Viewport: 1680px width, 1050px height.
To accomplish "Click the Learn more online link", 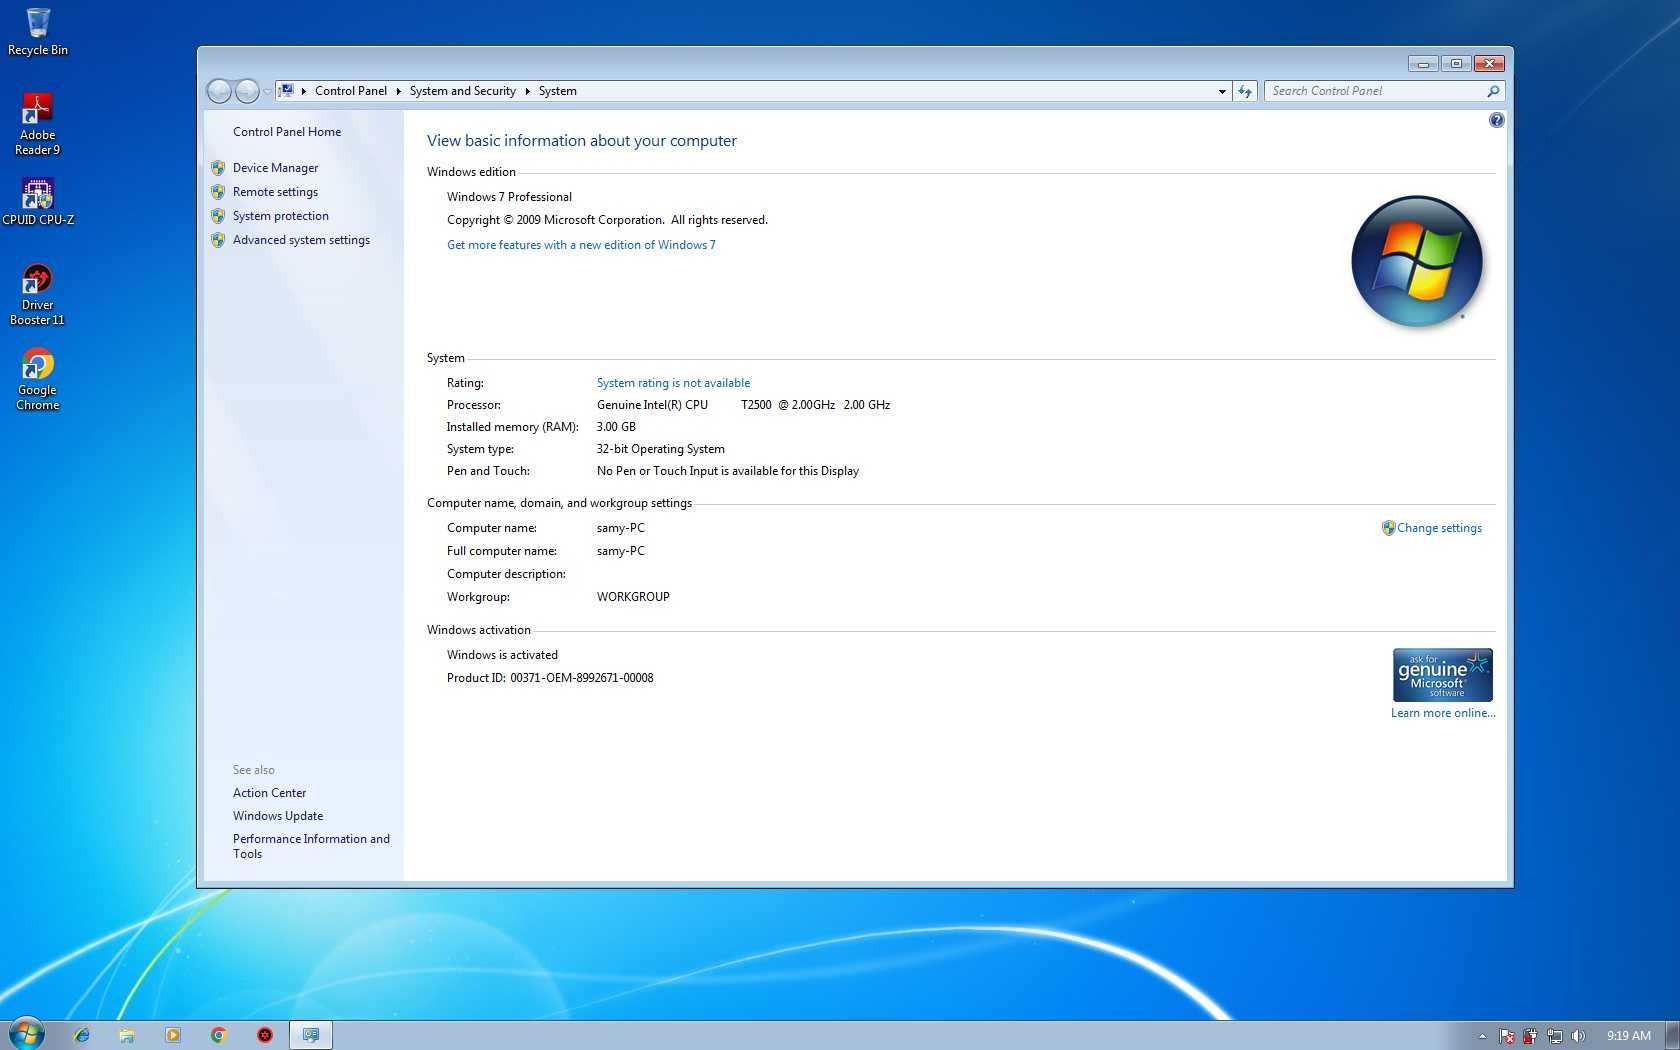I will (1443, 713).
